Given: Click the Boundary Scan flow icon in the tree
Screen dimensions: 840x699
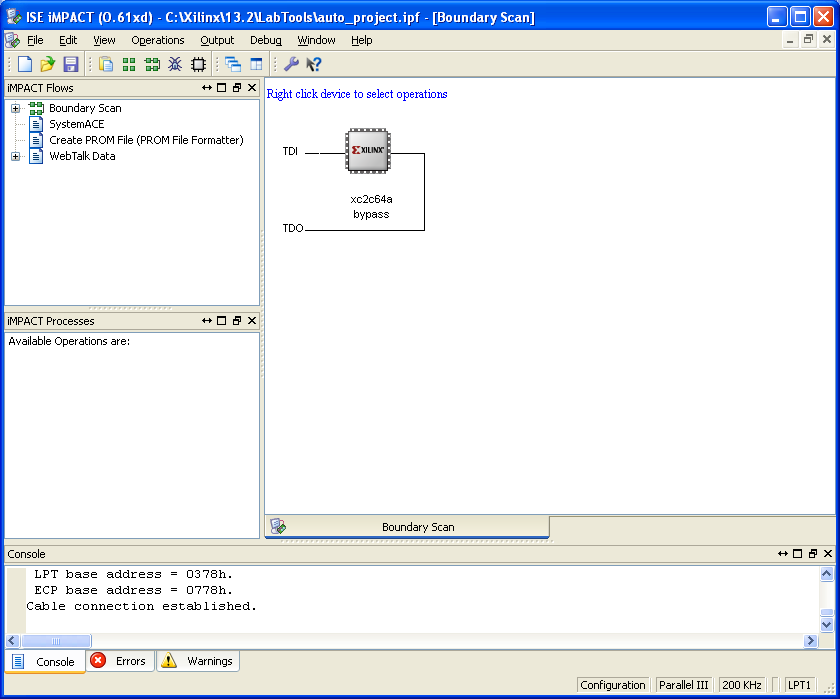Looking at the screenshot, I should coord(36,108).
